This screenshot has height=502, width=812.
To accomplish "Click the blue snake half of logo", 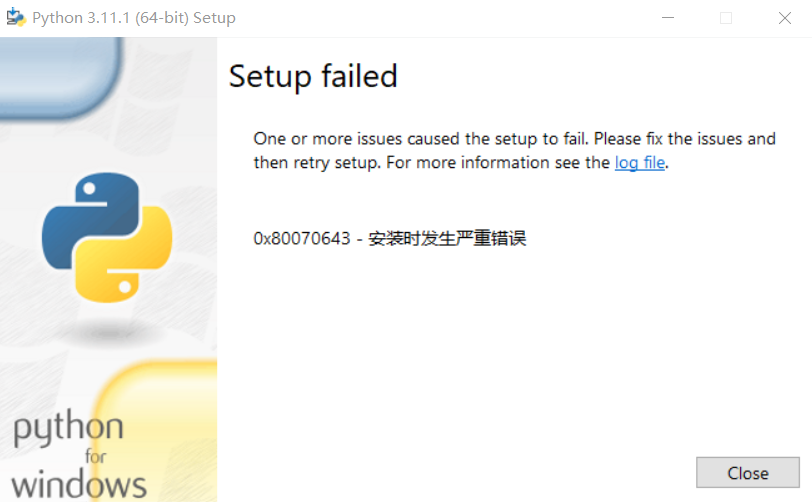I will 91,218.
